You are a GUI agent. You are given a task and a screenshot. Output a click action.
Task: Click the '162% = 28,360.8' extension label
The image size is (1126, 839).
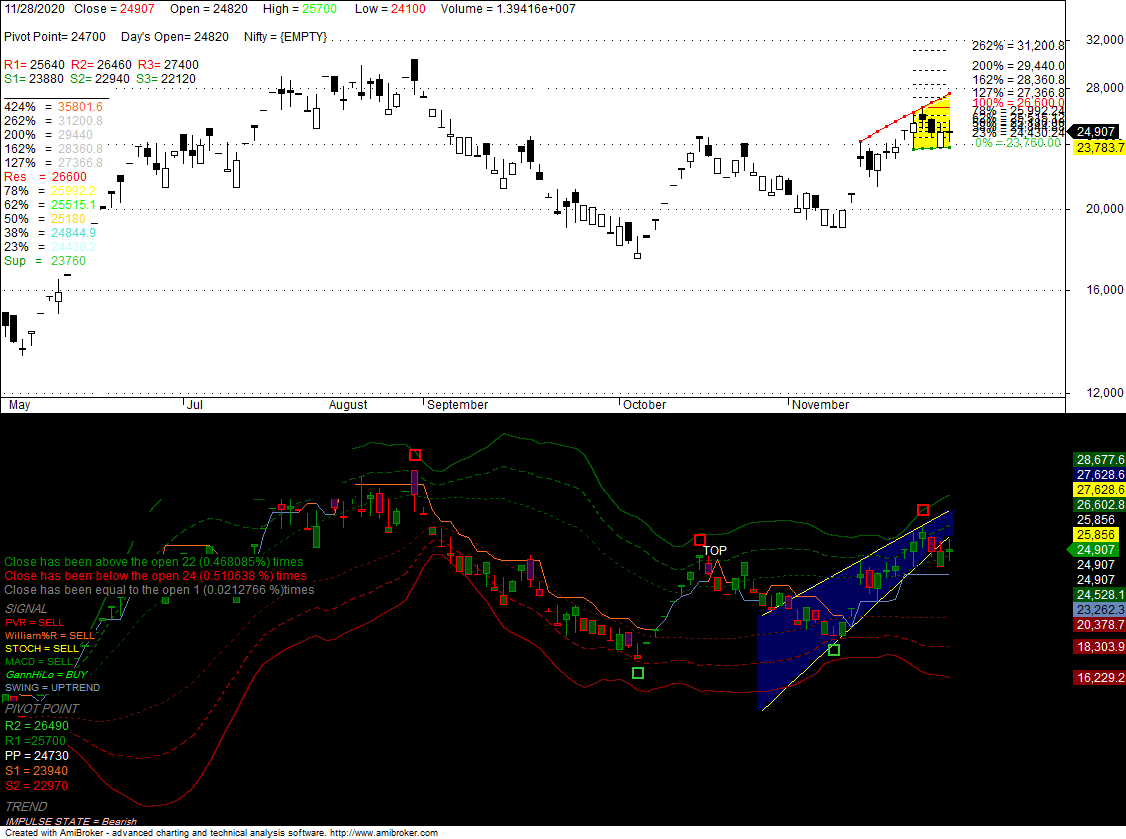pyautogui.click(x=1018, y=80)
